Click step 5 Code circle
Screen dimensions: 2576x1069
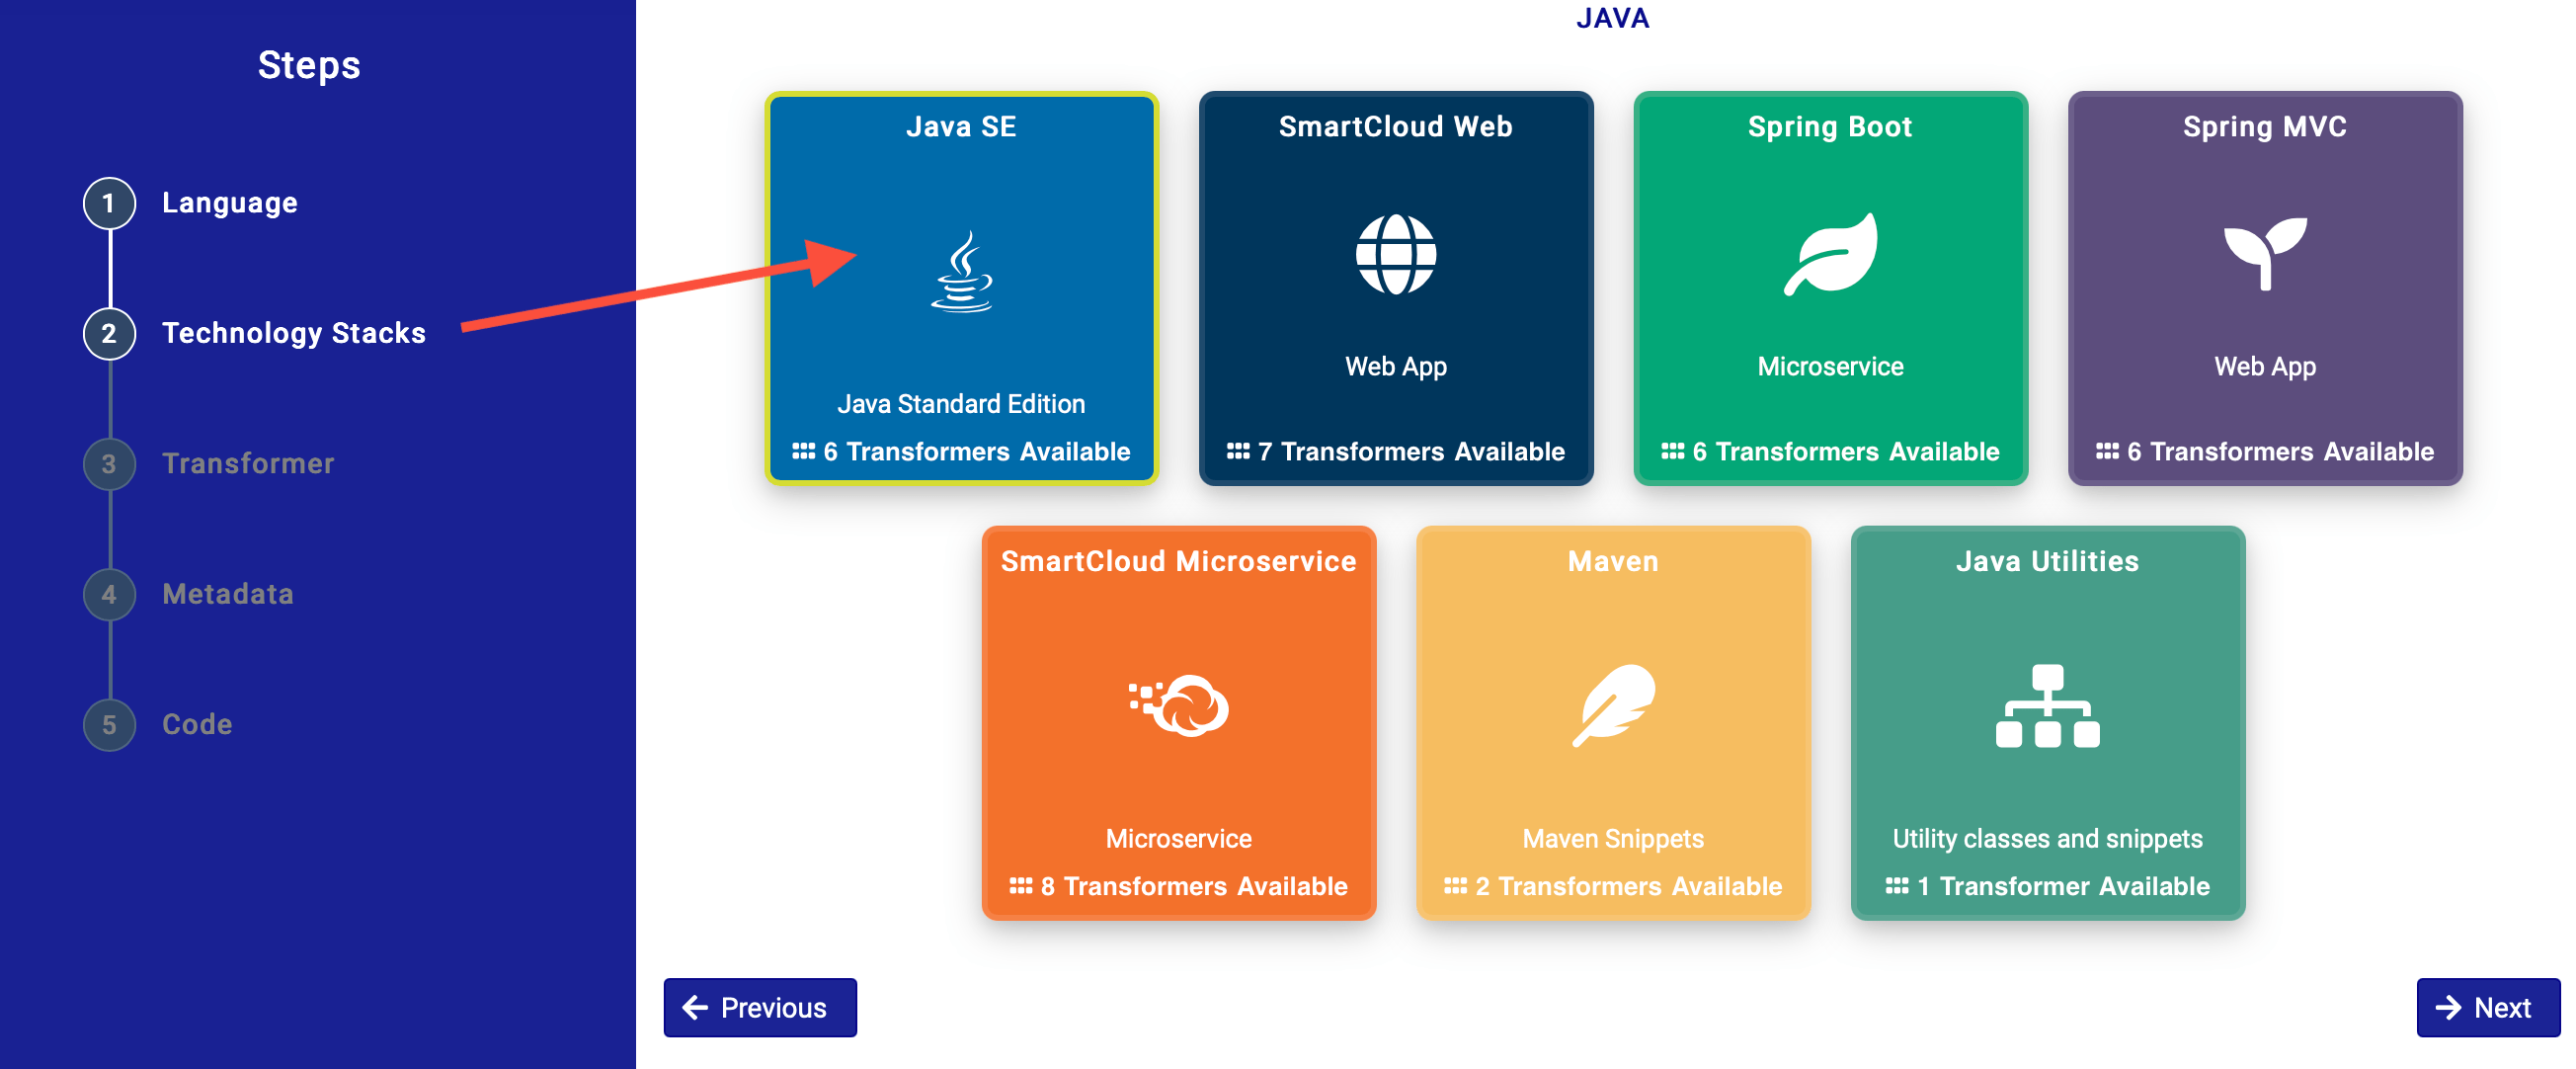click(109, 724)
